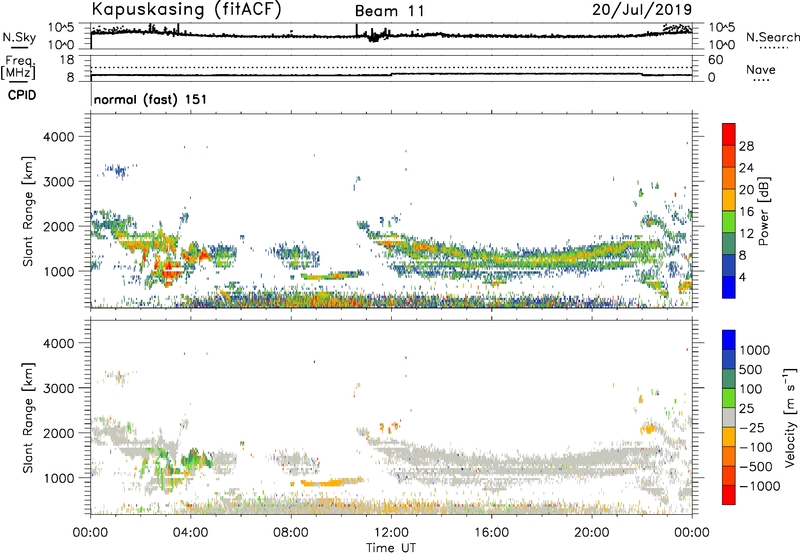The image size is (800, 554).
Task: Click the Velocity [m s-1] colorbar label
Action: pyautogui.click(x=790, y=417)
